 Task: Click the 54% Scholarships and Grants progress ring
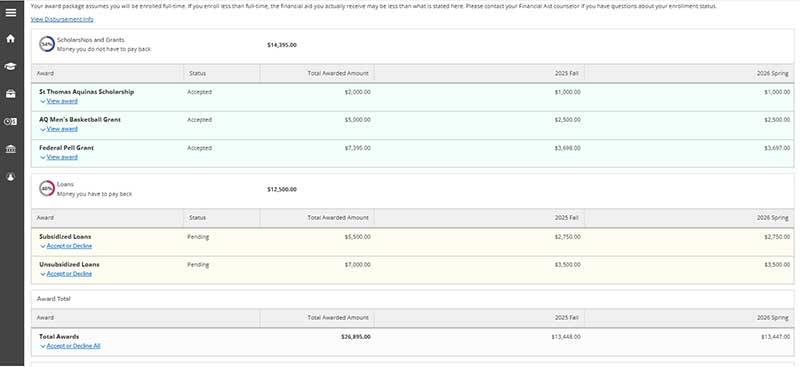47,44
